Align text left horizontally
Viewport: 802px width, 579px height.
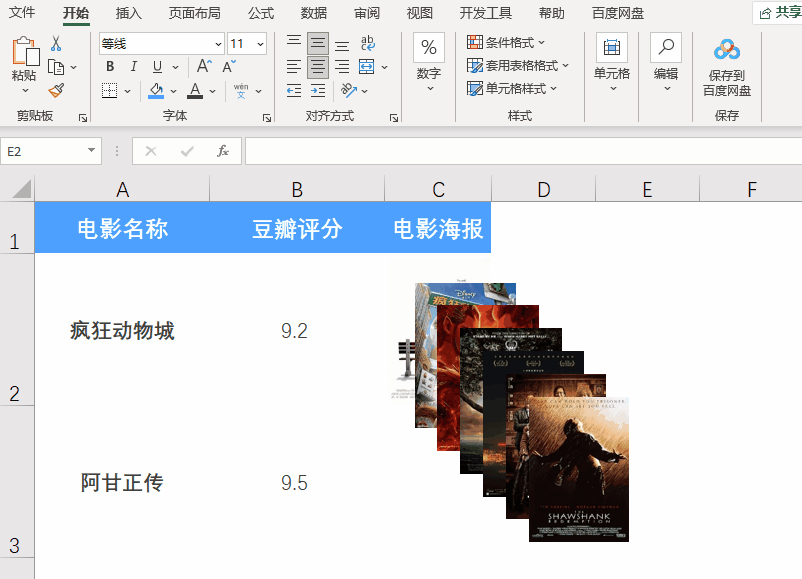pyautogui.click(x=294, y=67)
